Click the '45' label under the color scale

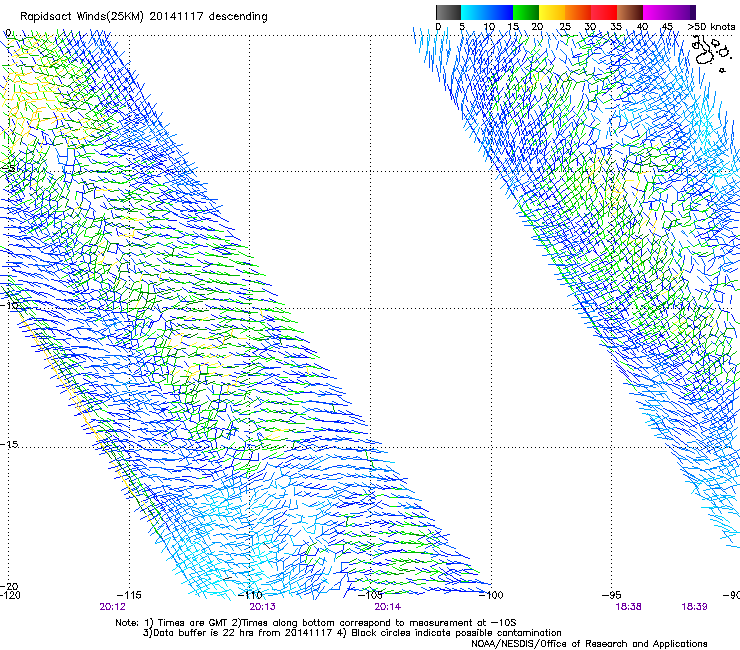667,27
